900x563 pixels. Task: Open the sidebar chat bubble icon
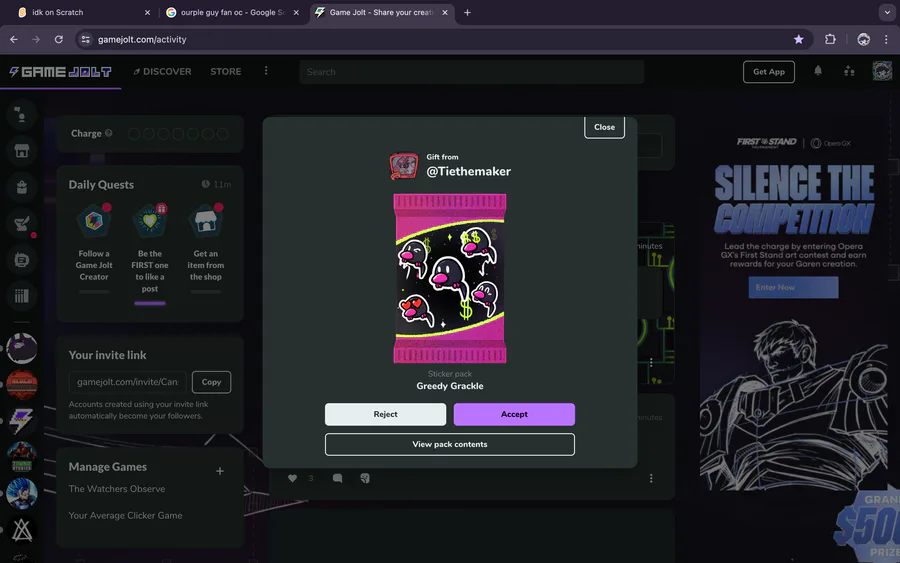tap(22, 260)
